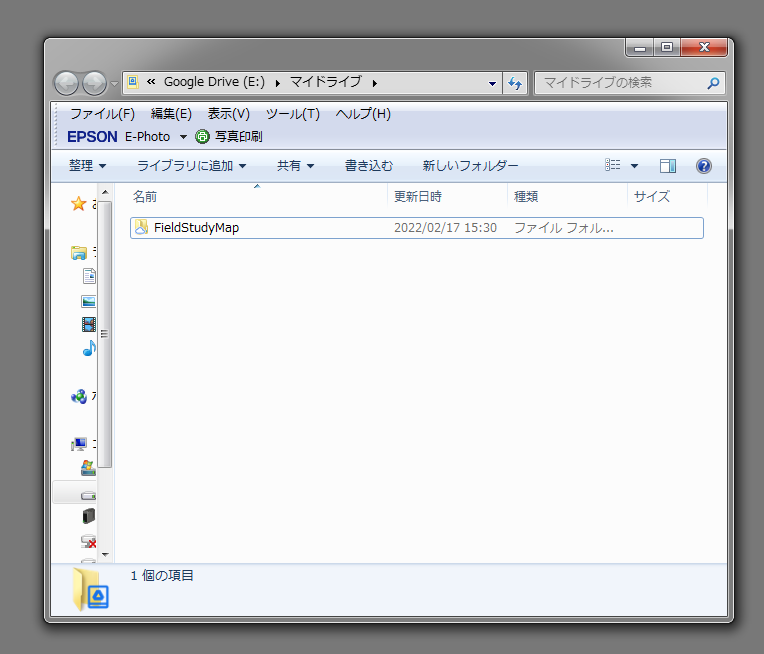Select Favorites star in navigation pane
The width and height of the screenshot is (764, 654).
78,204
